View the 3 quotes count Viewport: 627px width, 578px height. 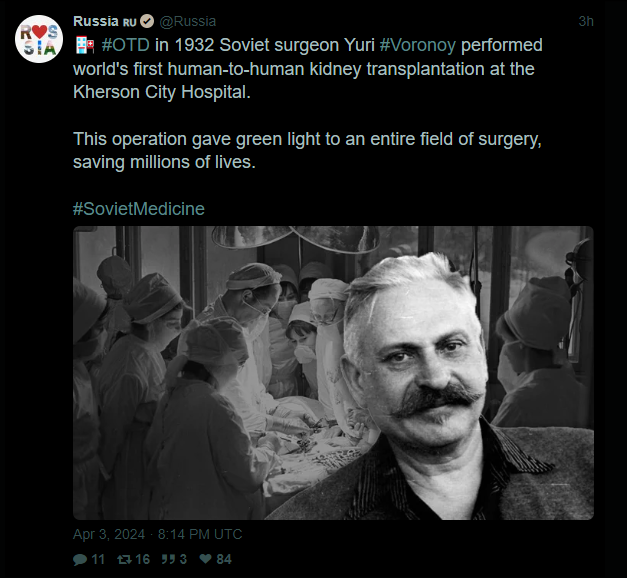pyautogui.click(x=183, y=559)
